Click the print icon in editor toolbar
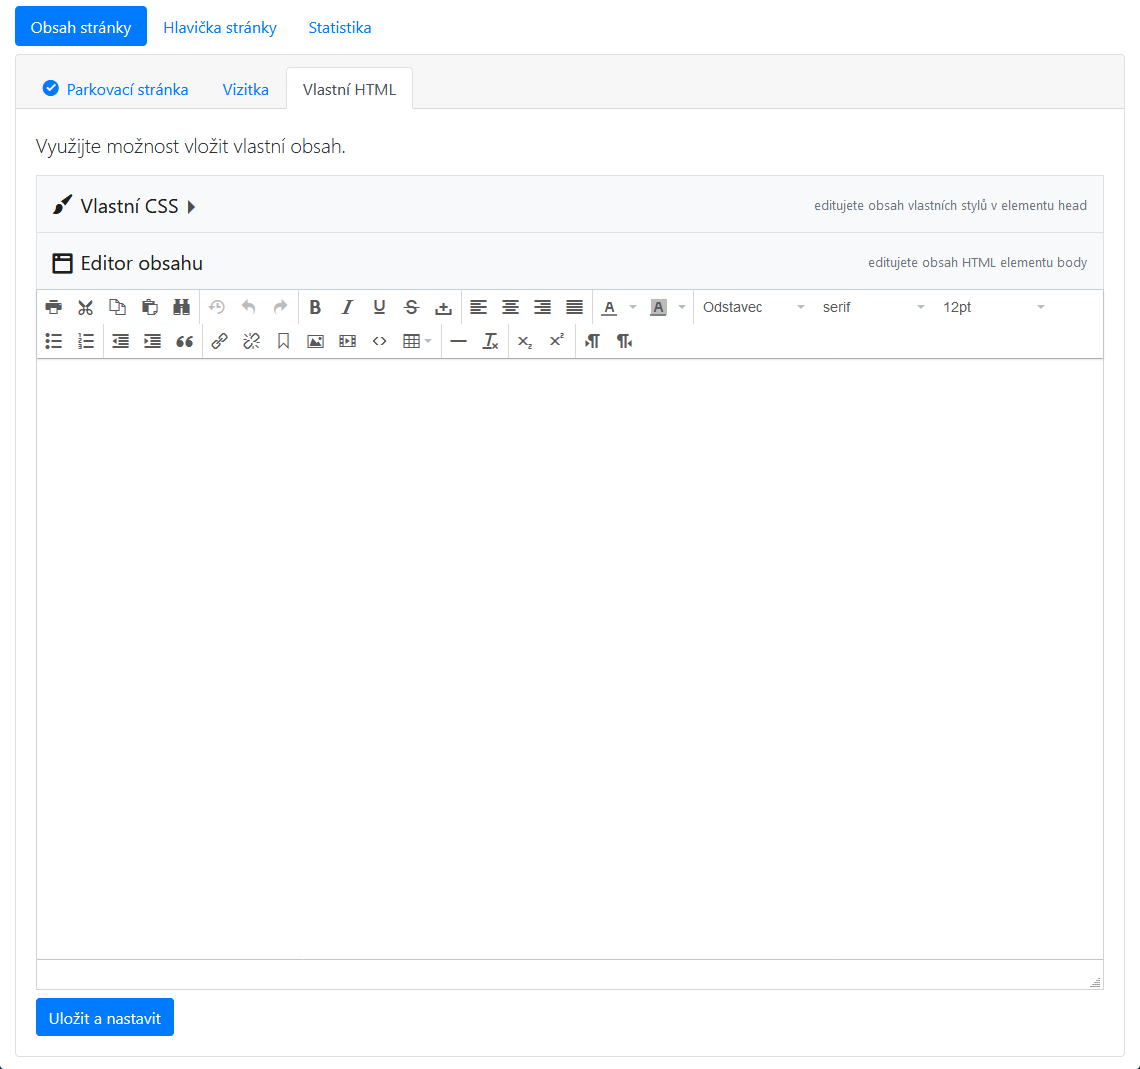1140x1069 pixels. click(x=54, y=307)
